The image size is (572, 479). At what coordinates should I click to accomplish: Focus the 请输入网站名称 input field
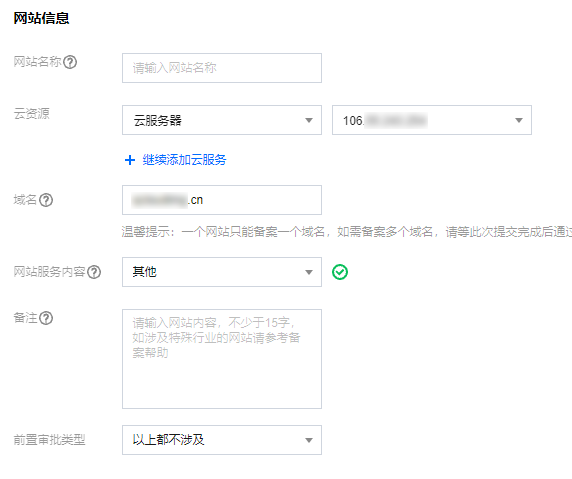(x=222, y=68)
